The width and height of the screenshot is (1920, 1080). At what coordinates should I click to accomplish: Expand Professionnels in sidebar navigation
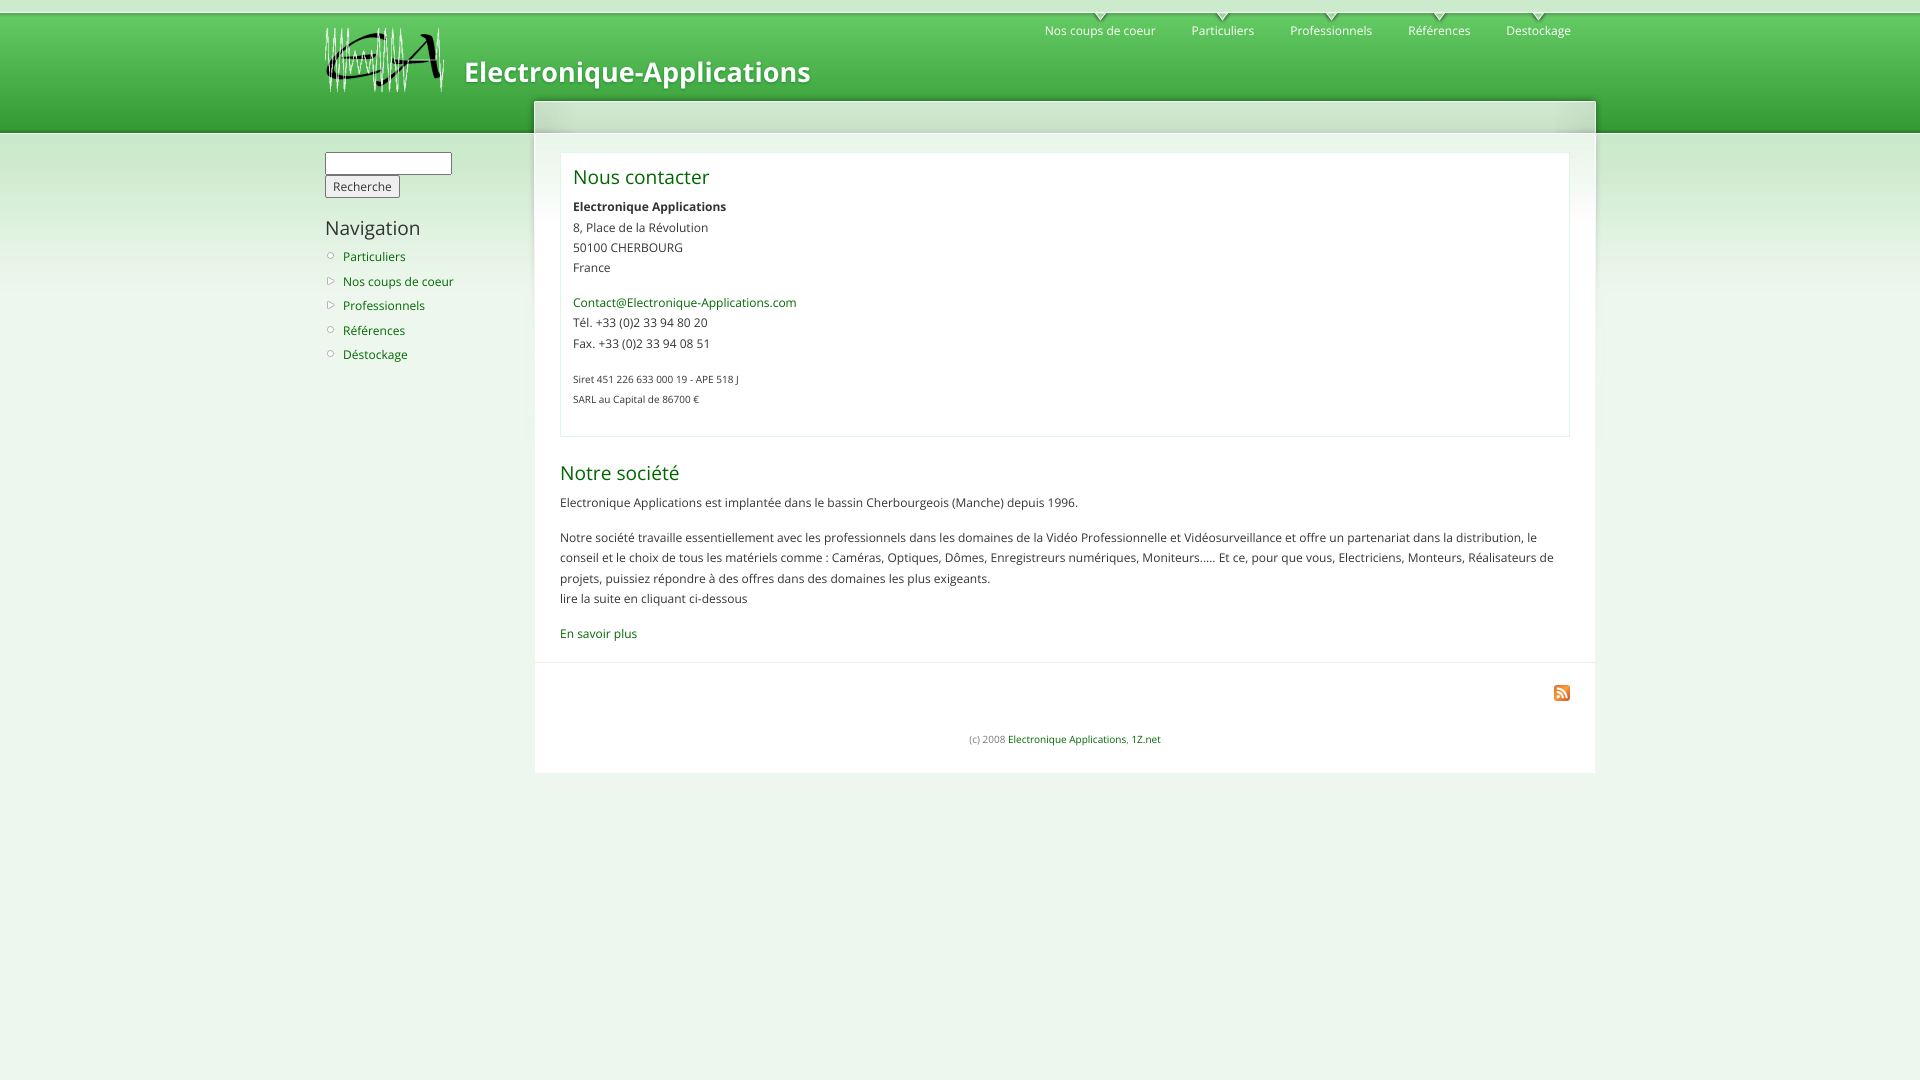pyautogui.click(x=384, y=306)
